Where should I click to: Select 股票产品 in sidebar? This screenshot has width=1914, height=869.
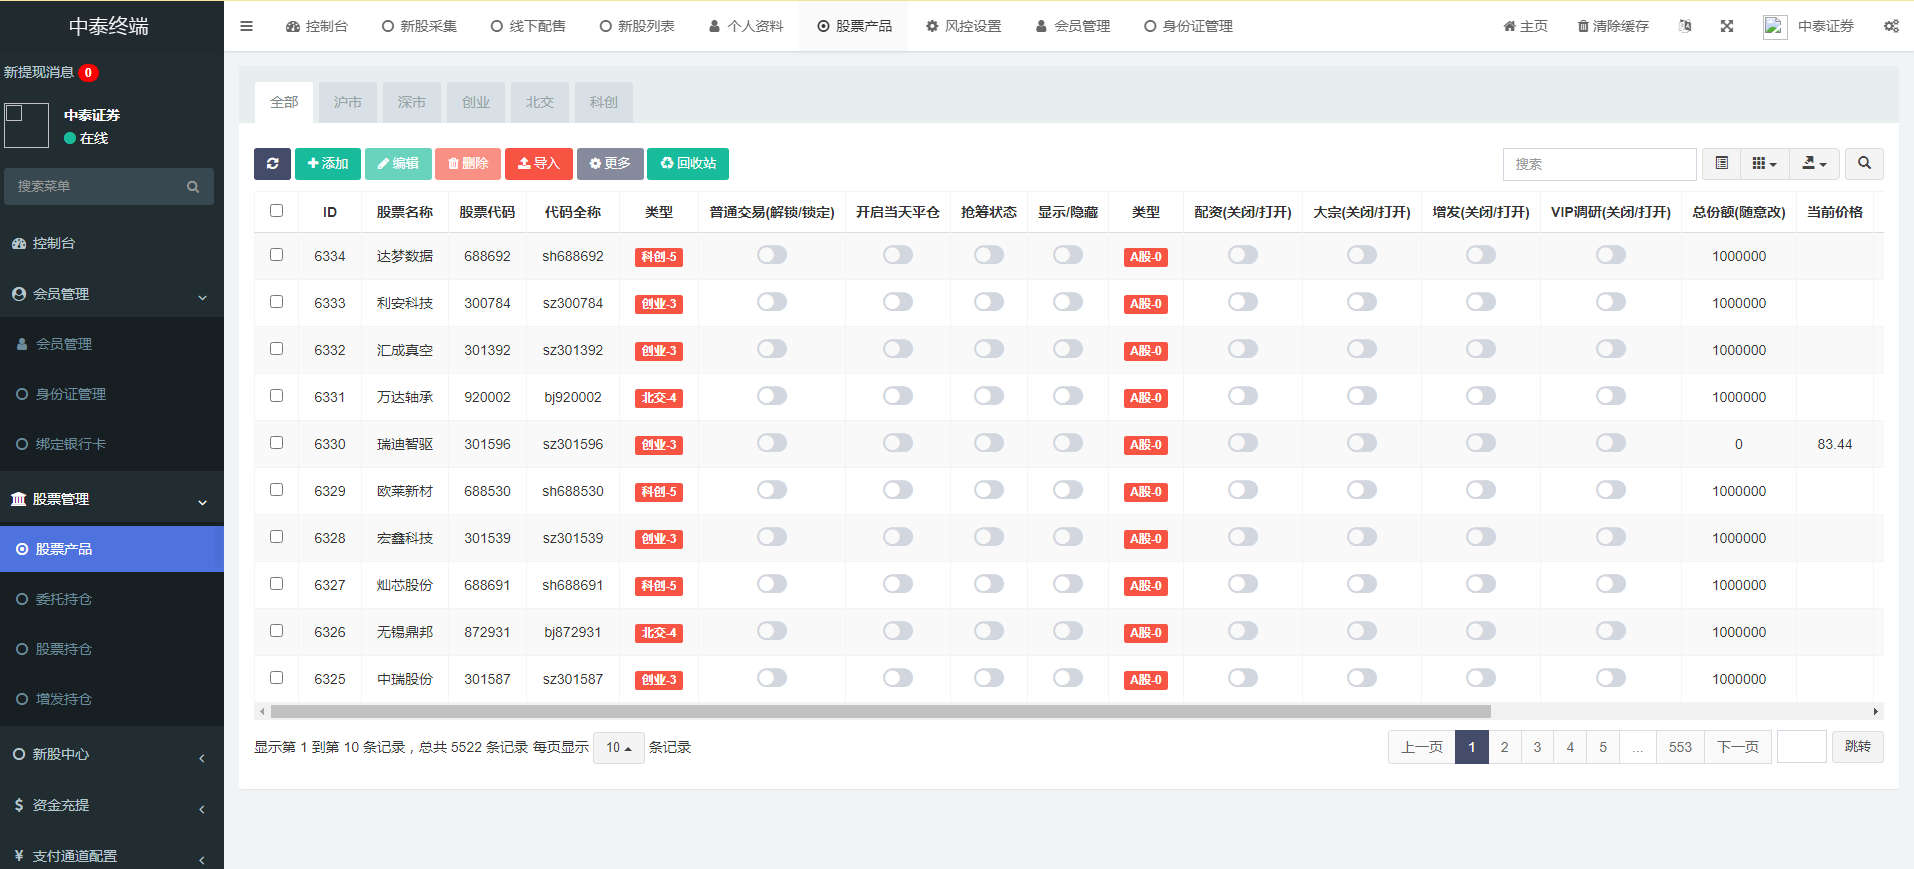(x=112, y=549)
